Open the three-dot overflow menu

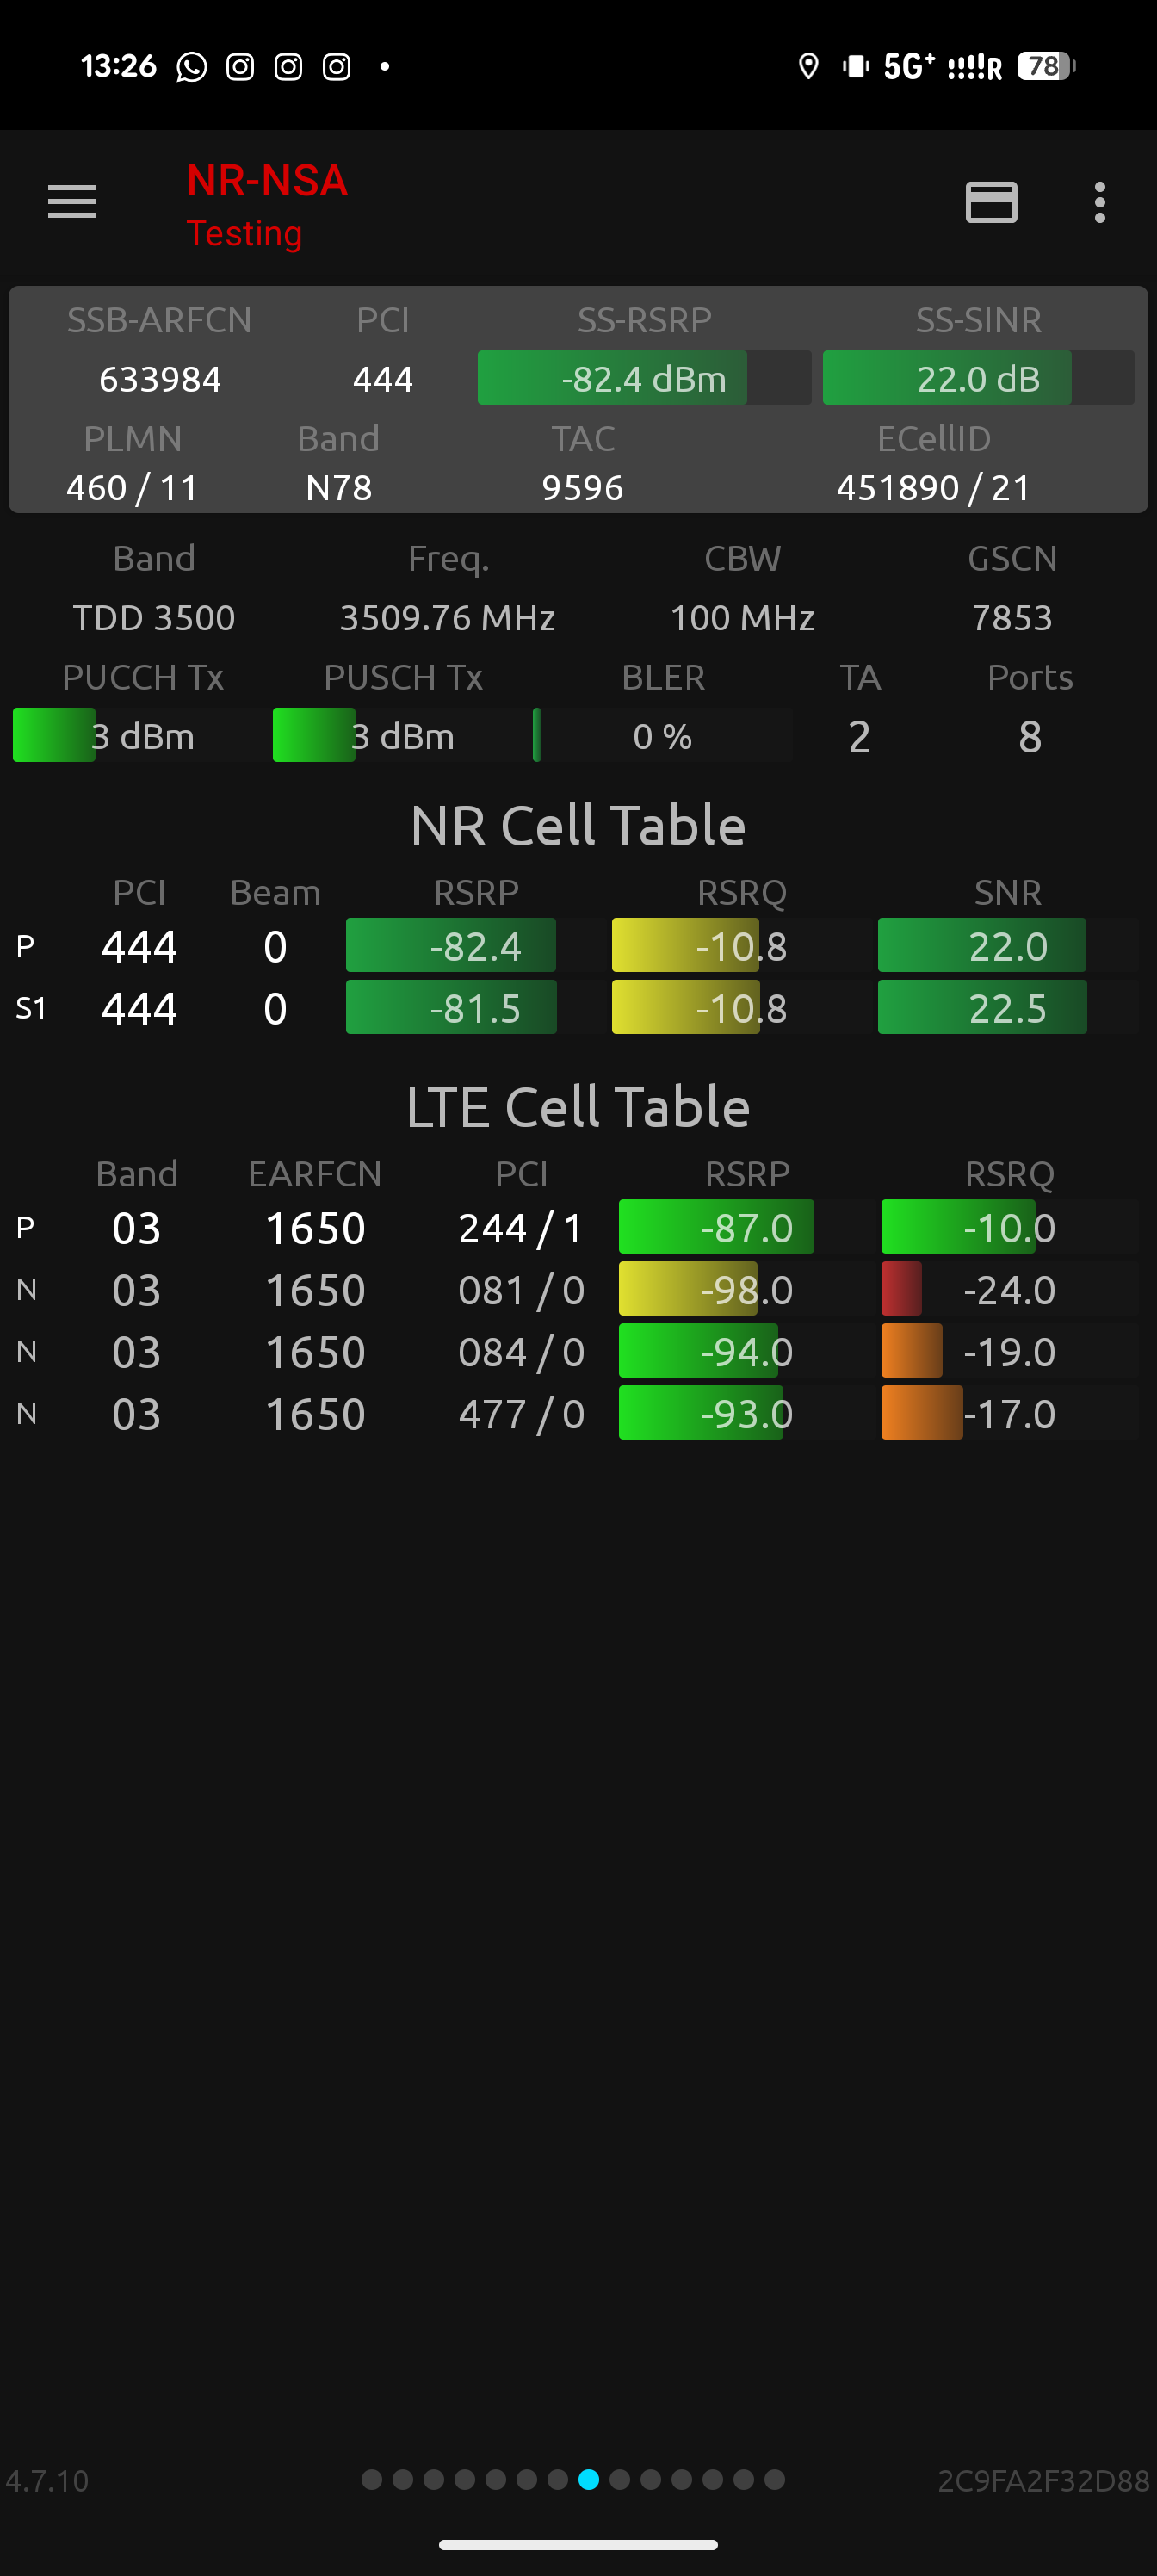[x=1099, y=202]
